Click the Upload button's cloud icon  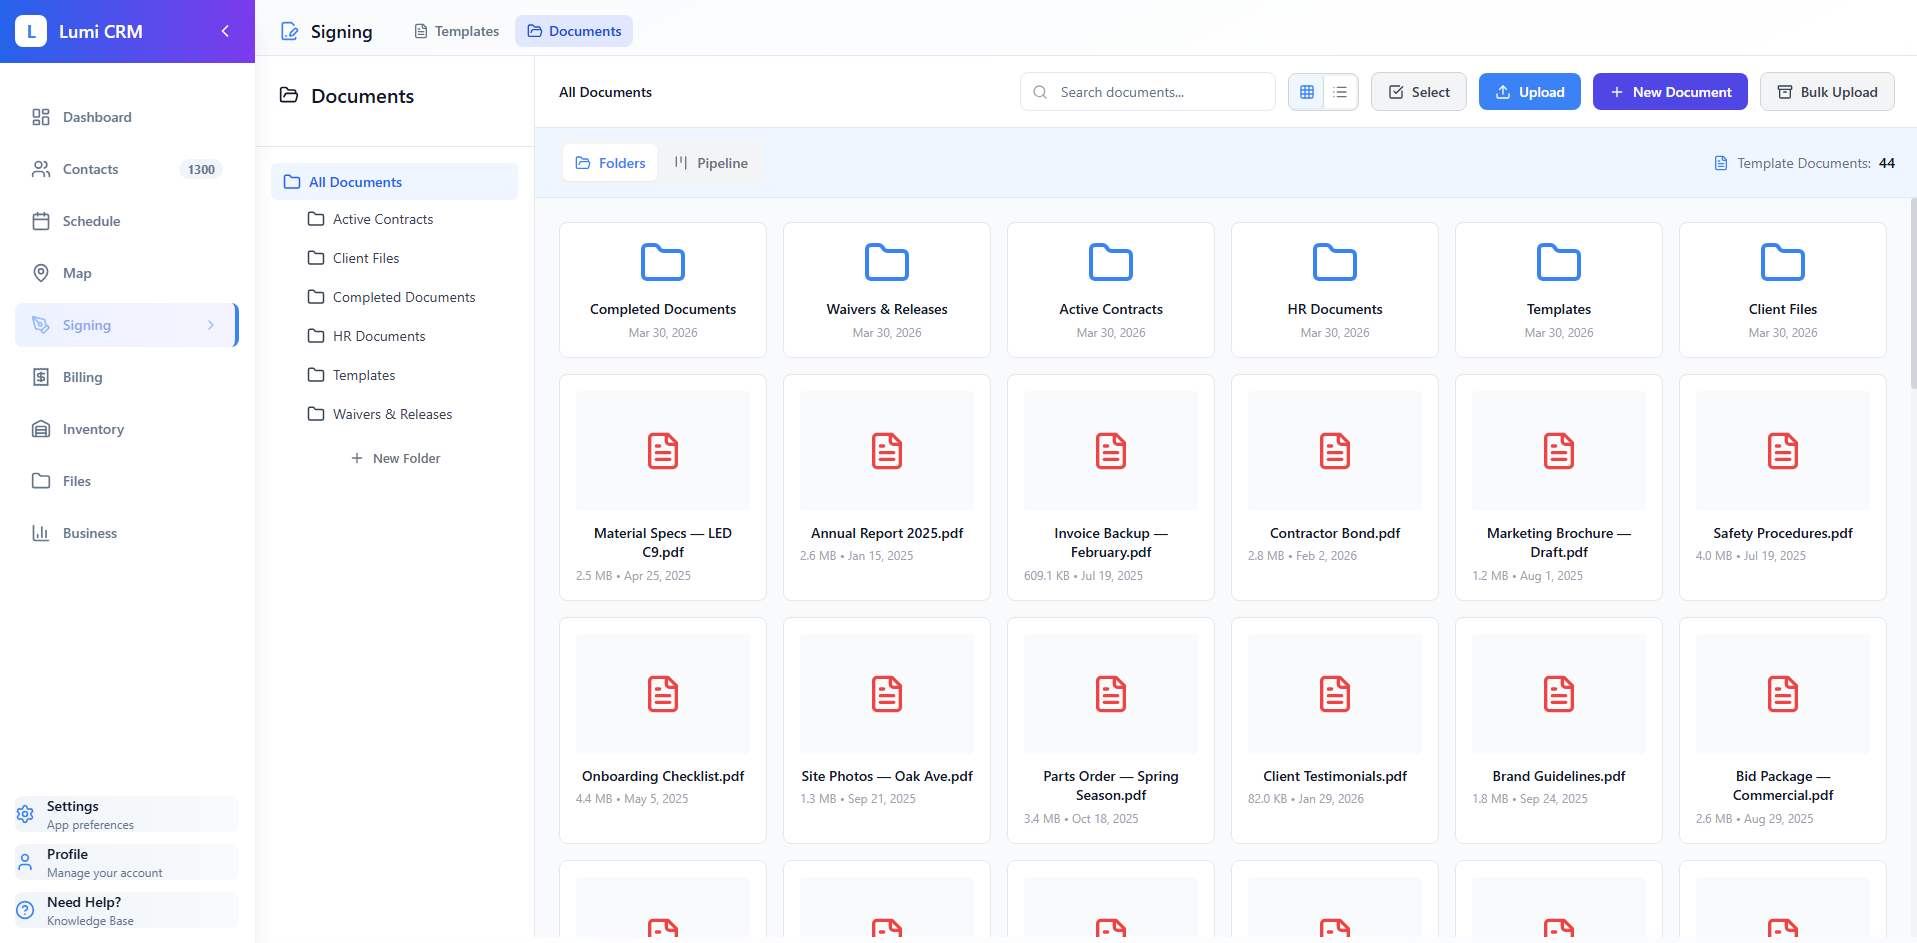point(1501,91)
